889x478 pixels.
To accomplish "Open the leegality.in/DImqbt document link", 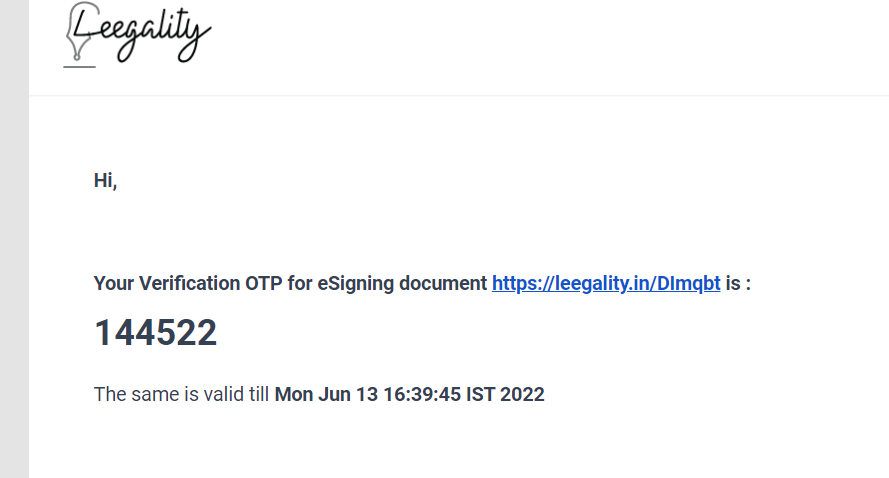I will point(606,283).
